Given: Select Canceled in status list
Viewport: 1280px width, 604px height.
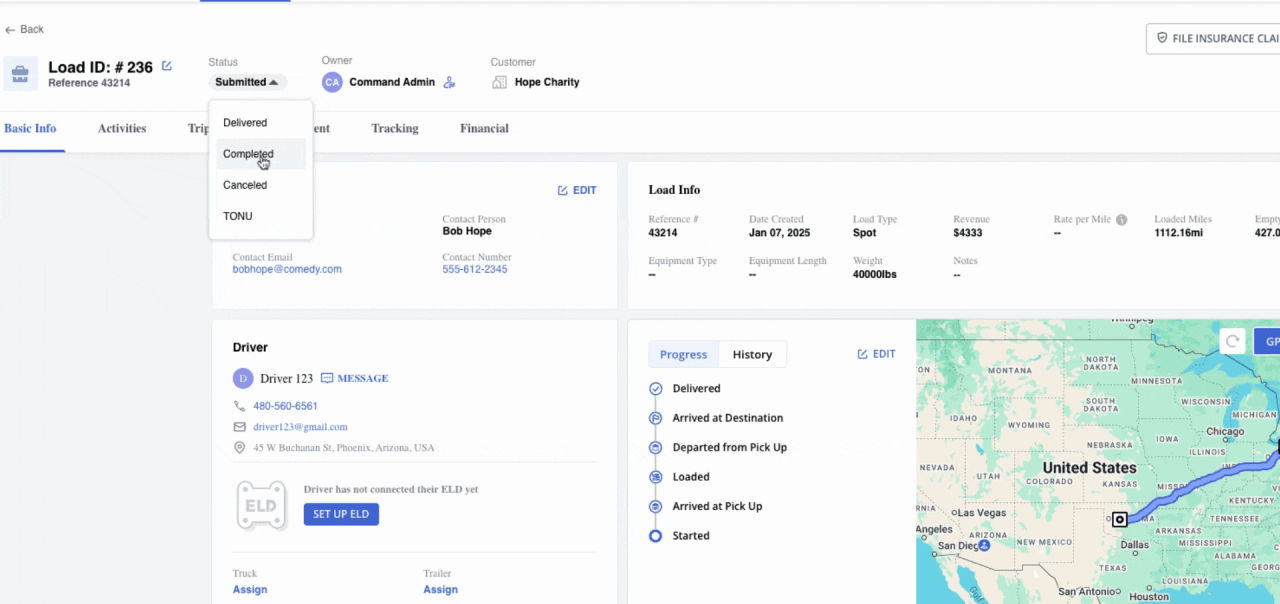Looking at the screenshot, I should click(x=245, y=185).
